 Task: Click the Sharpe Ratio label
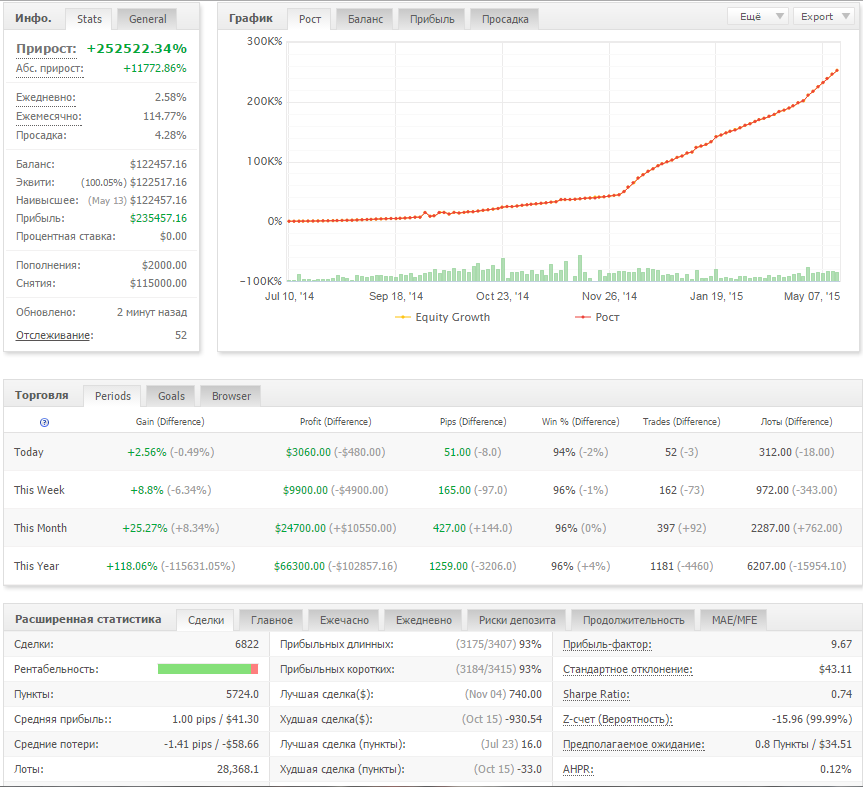(596, 695)
